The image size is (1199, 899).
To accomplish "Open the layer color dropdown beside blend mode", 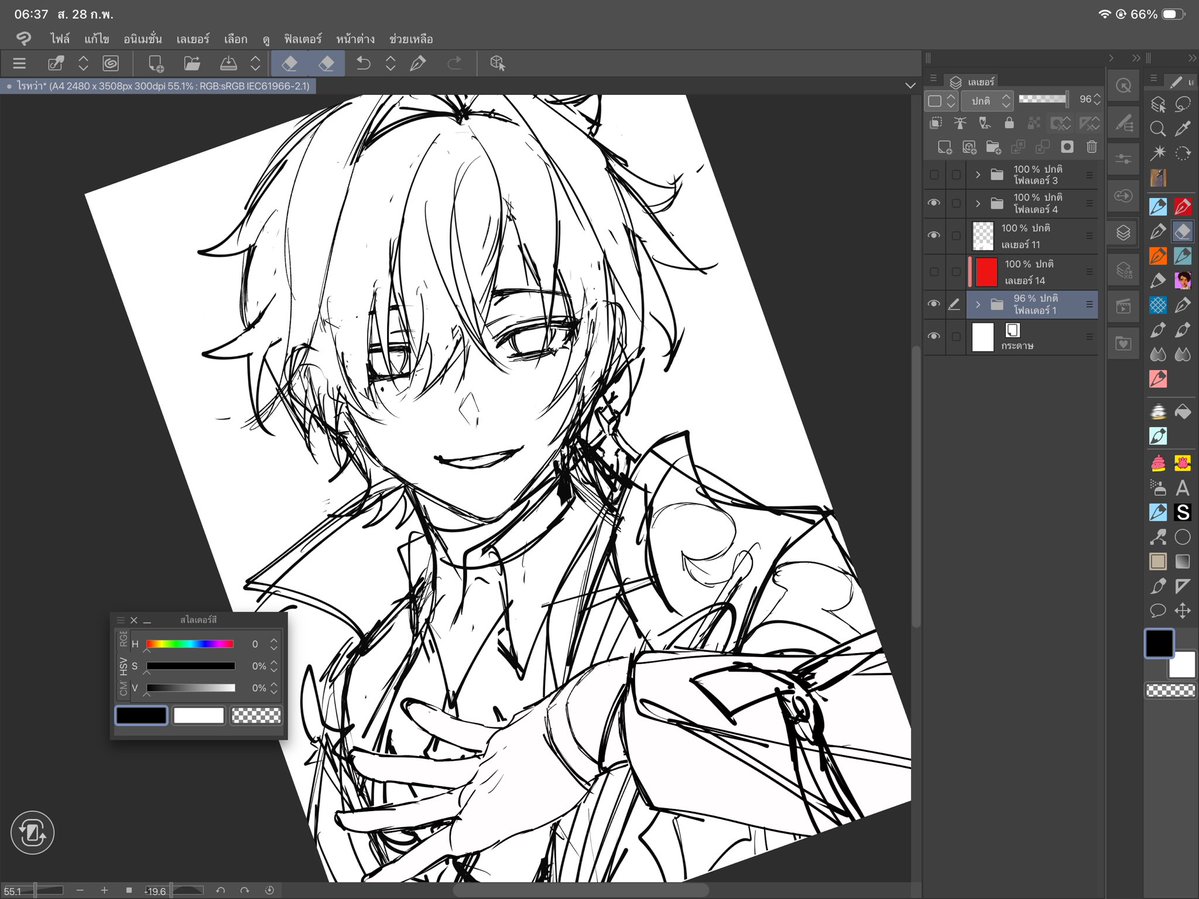I will (x=941, y=100).
